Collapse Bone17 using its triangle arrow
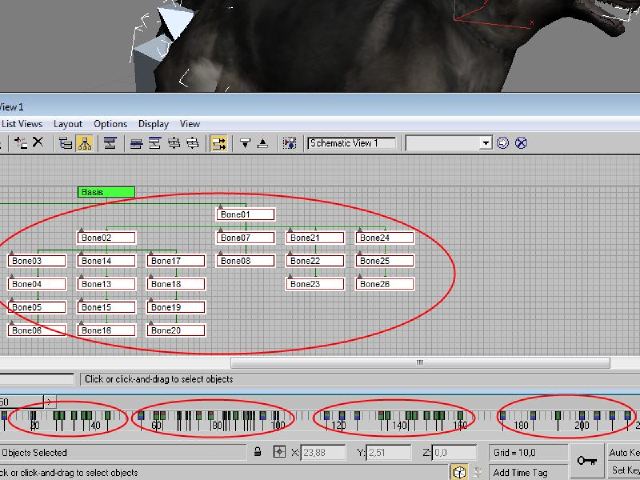This screenshot has width=640, height=480. (151, 253)
